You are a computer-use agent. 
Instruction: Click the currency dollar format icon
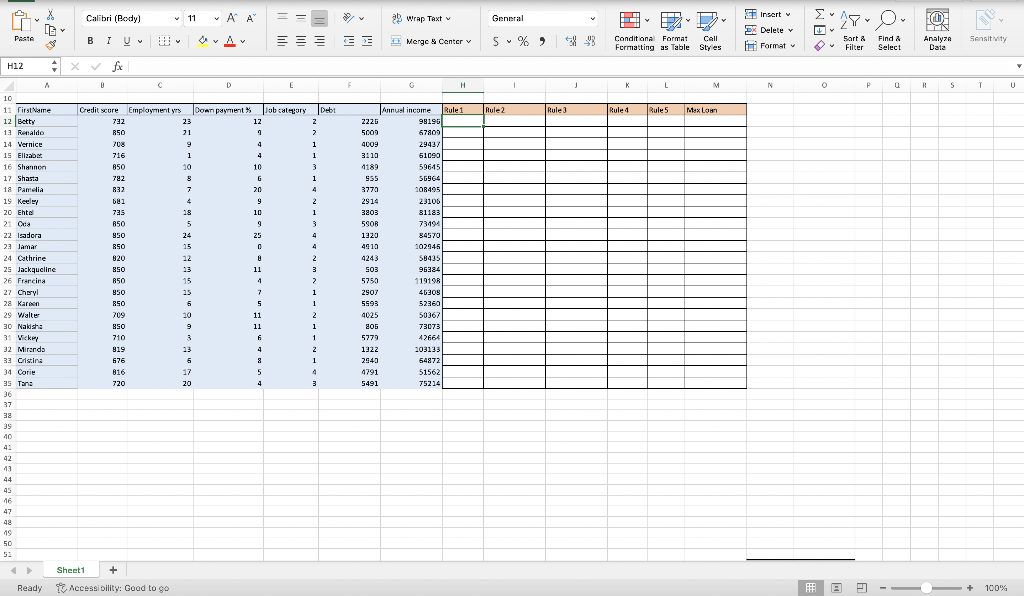click(x=496, y=41)
